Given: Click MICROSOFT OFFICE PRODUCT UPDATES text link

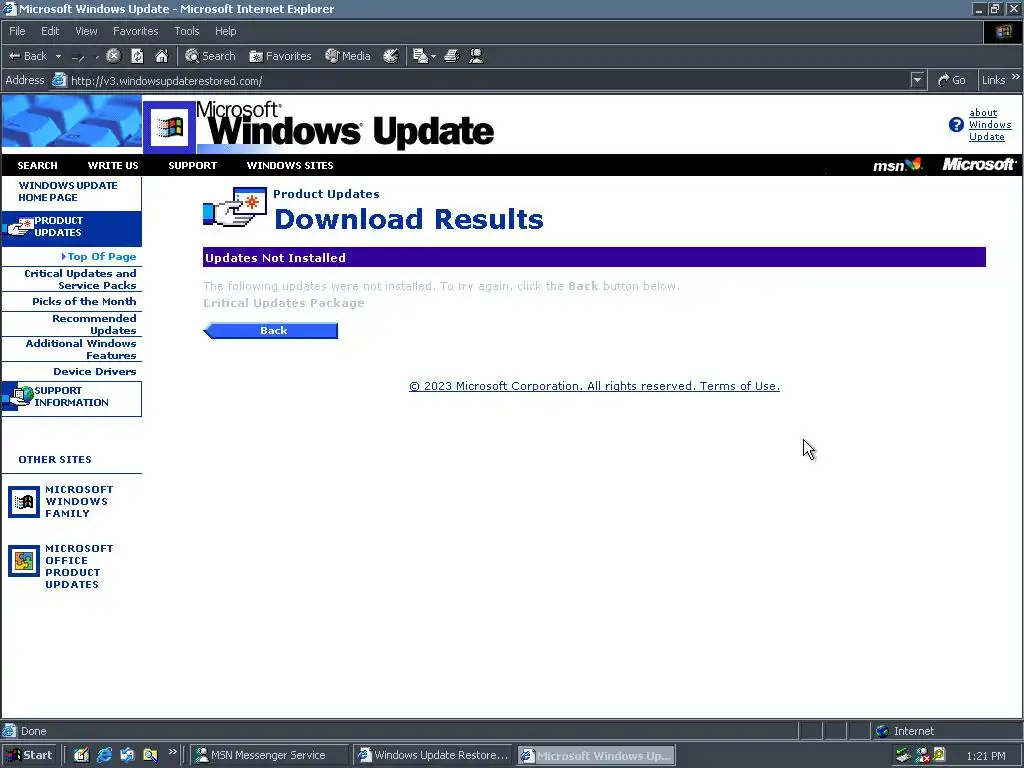Looking at the screenshot, I should (x=78, y=566).
